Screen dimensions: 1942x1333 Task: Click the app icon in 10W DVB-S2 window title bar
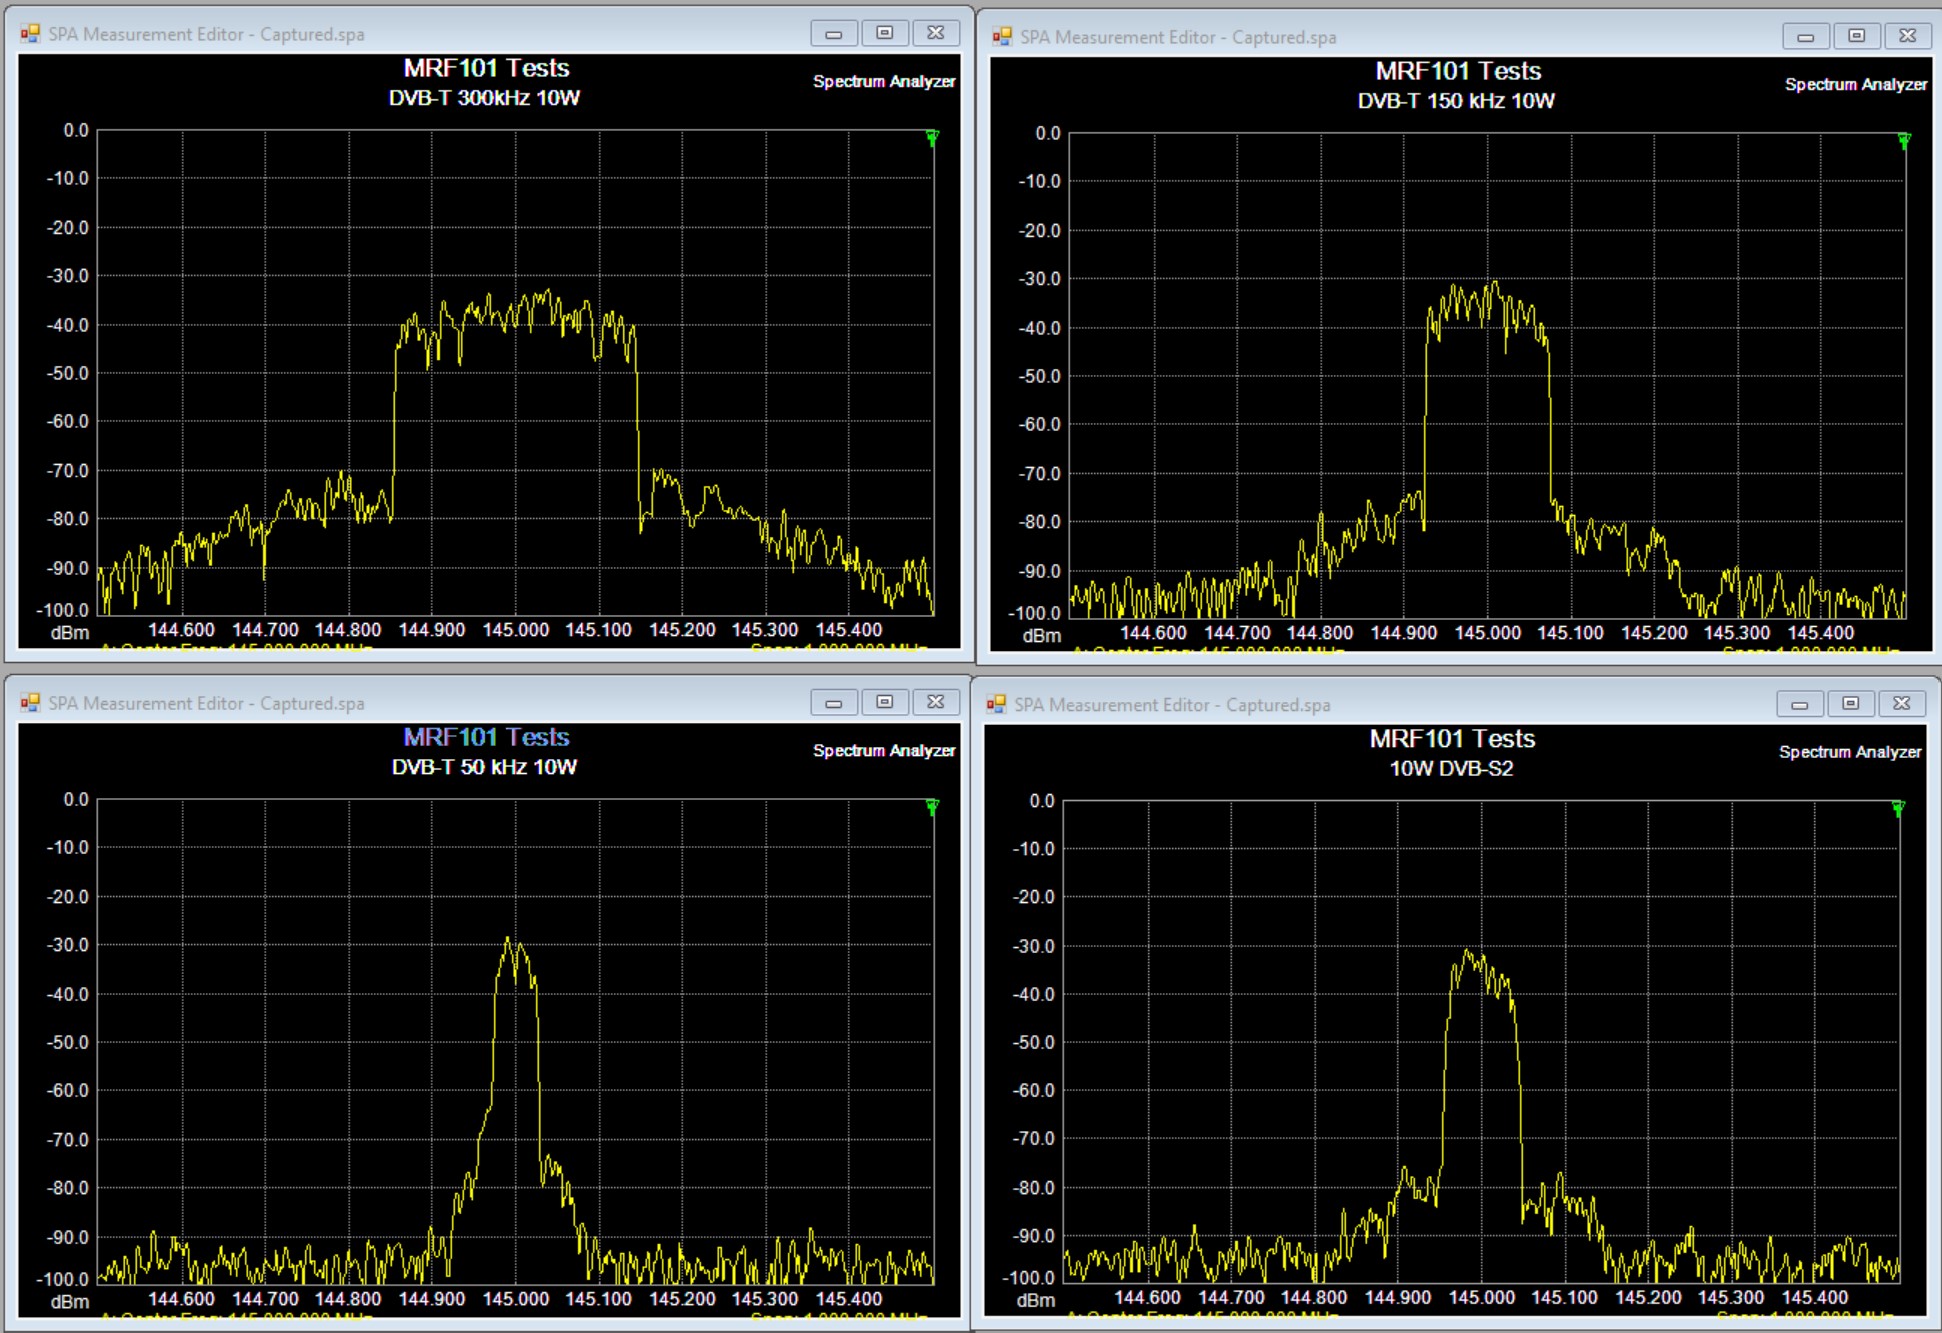click(x=996, y=704)
